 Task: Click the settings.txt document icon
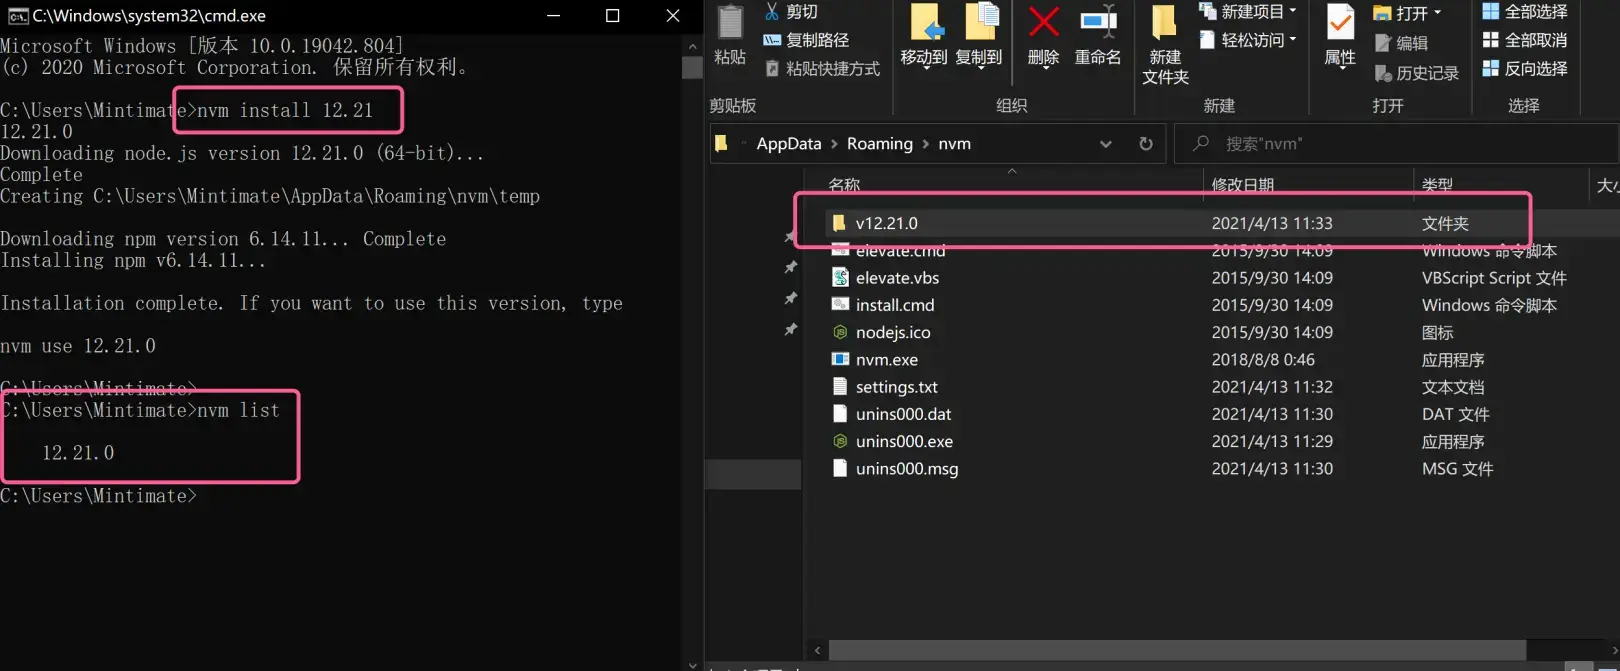pos(840,386)
